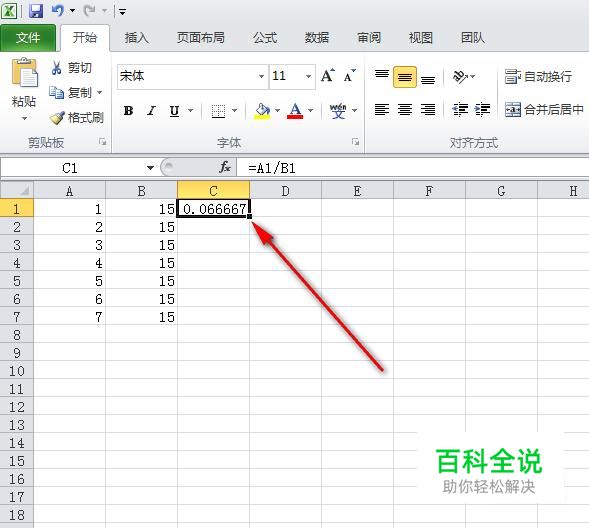Expand the underline style dropdown arrow

tap(190, 111)
